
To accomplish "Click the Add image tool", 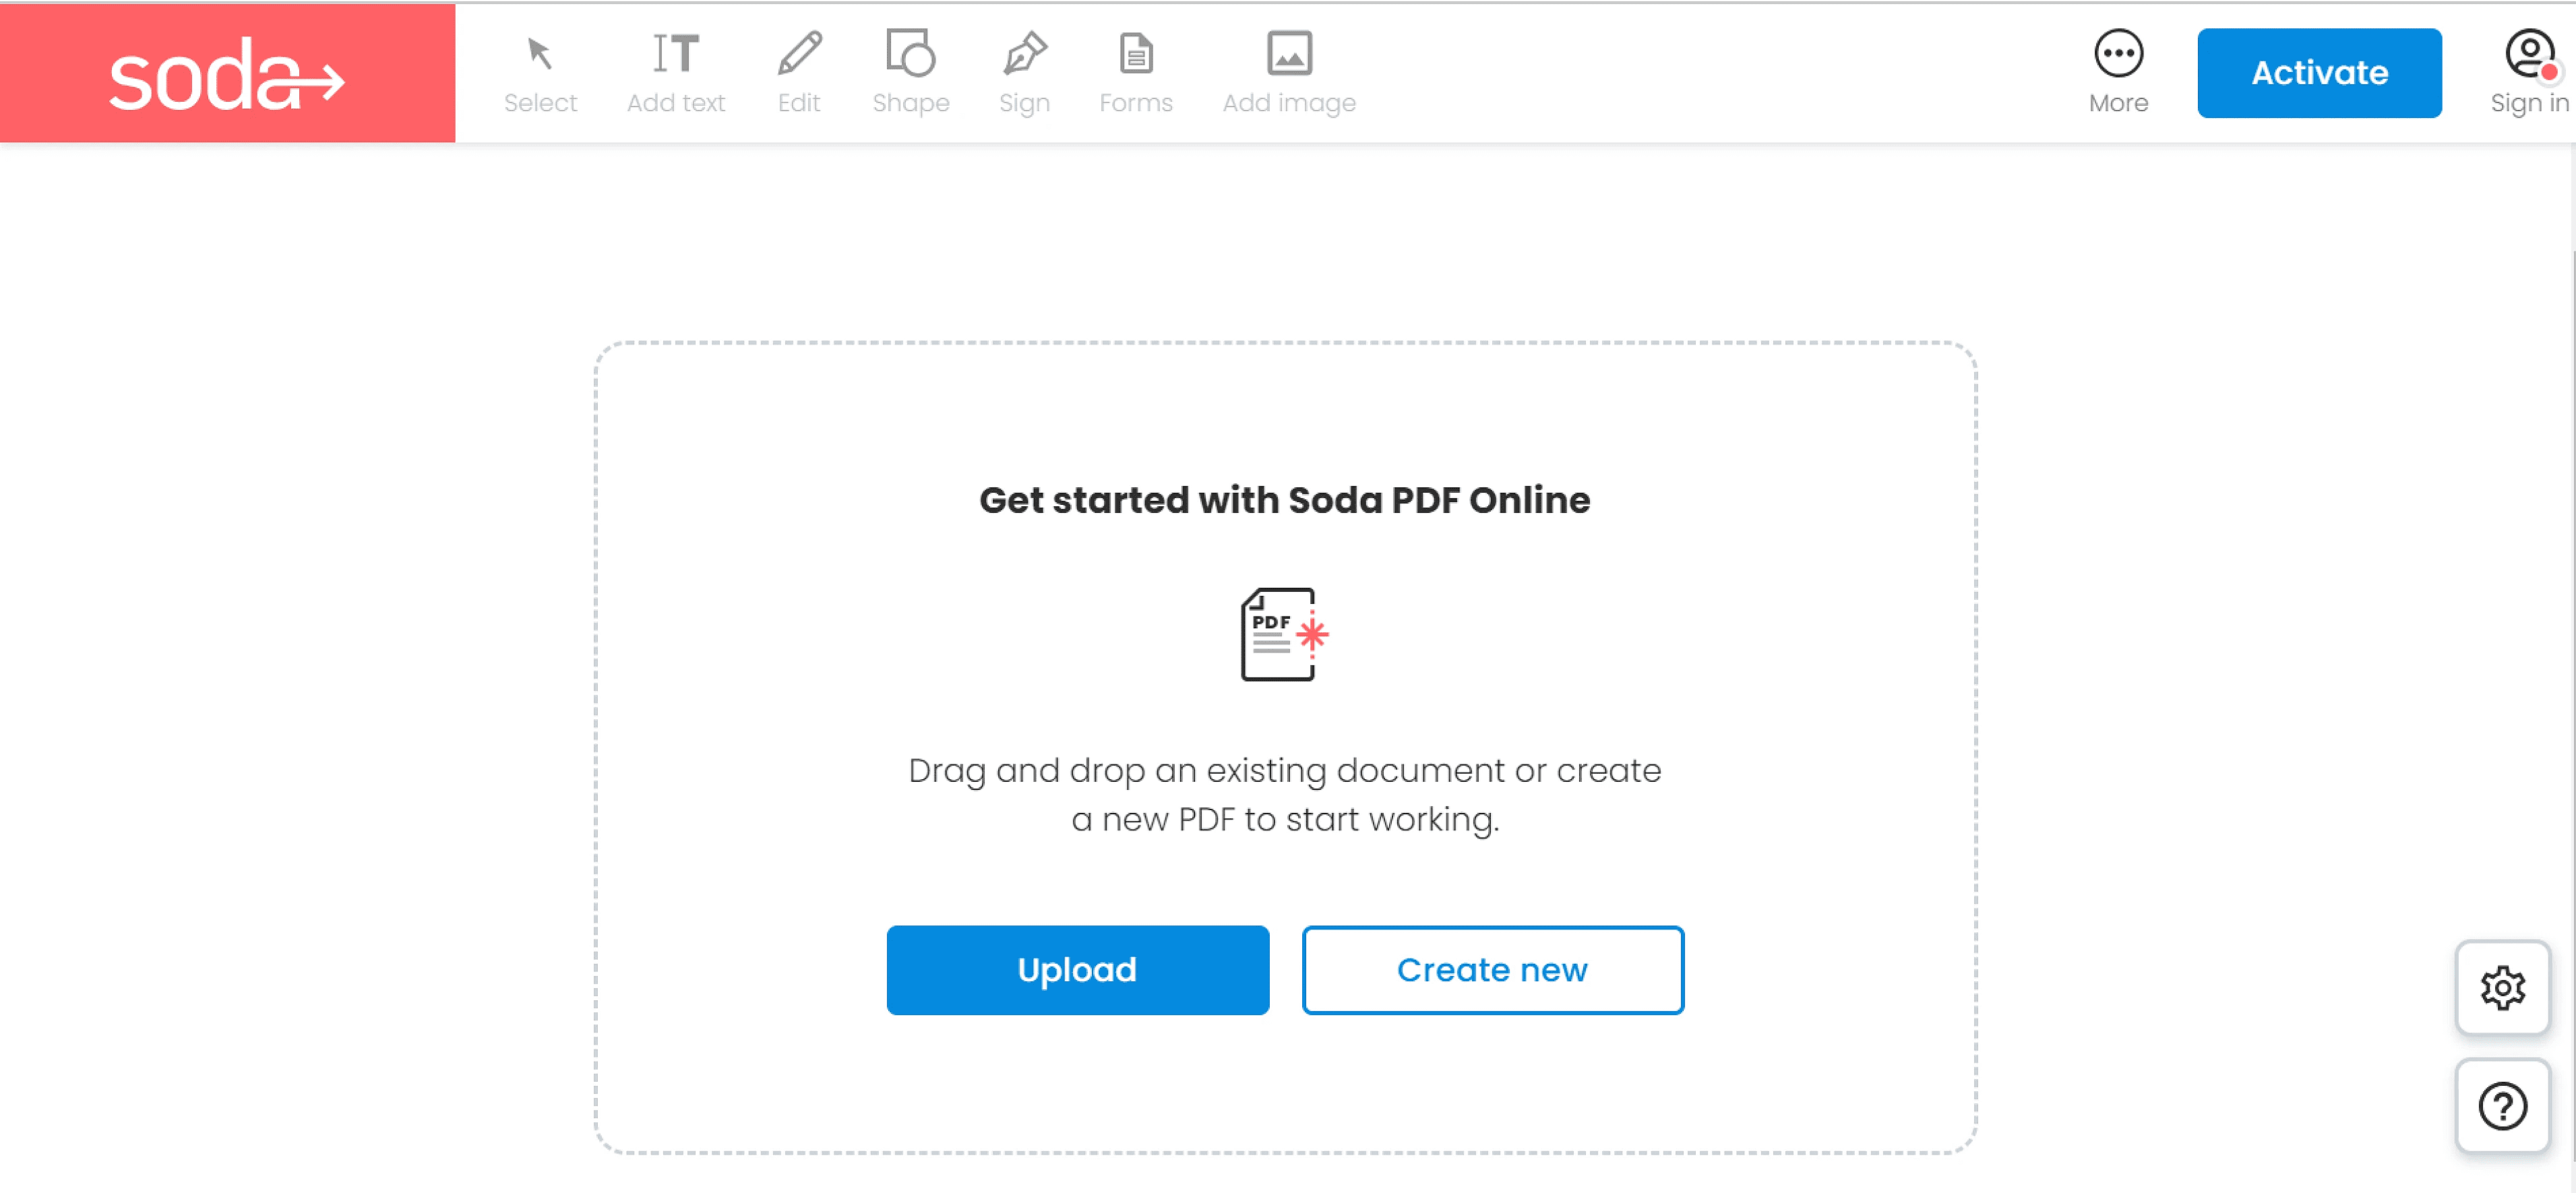I will coord(1289,73).
